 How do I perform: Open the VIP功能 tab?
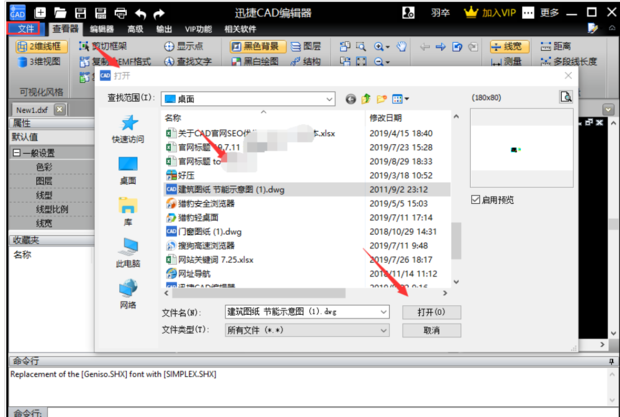pos(198,29)
